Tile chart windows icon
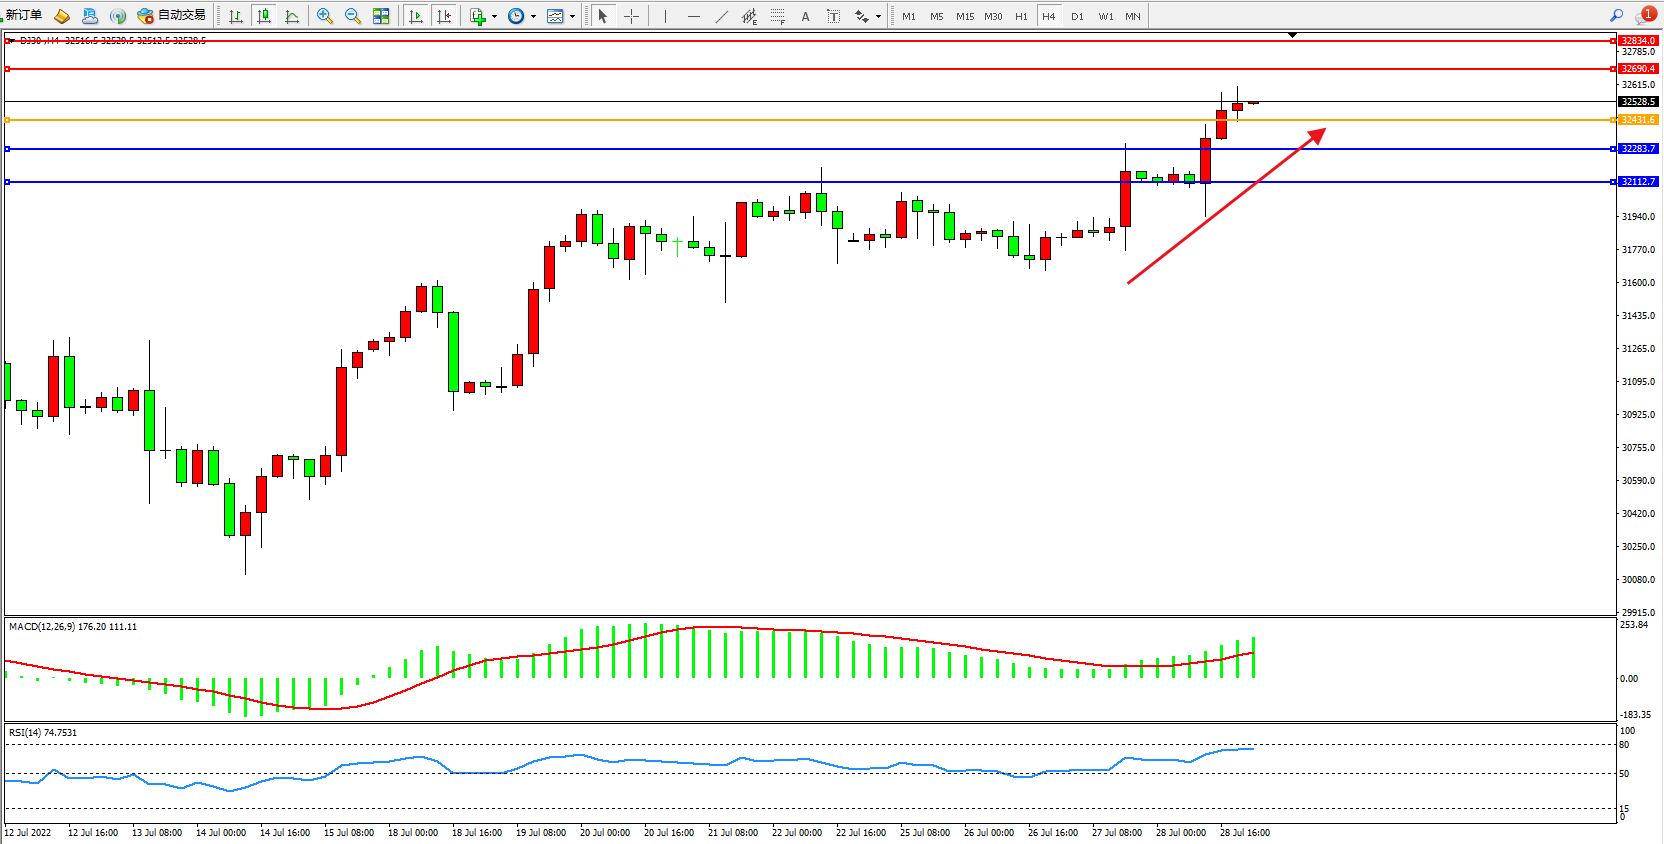The height and width of the screenshot is (844, 1664). coord(381,16)
